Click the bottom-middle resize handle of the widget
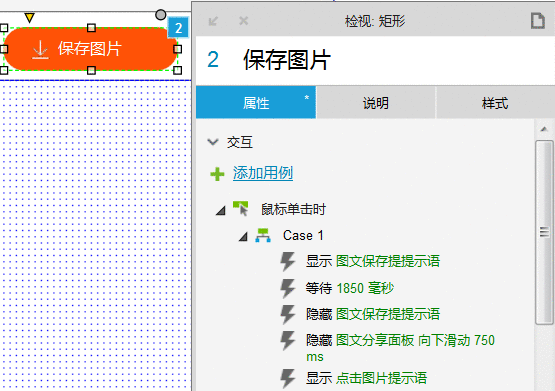555x391 pixels. coord(91,70)
